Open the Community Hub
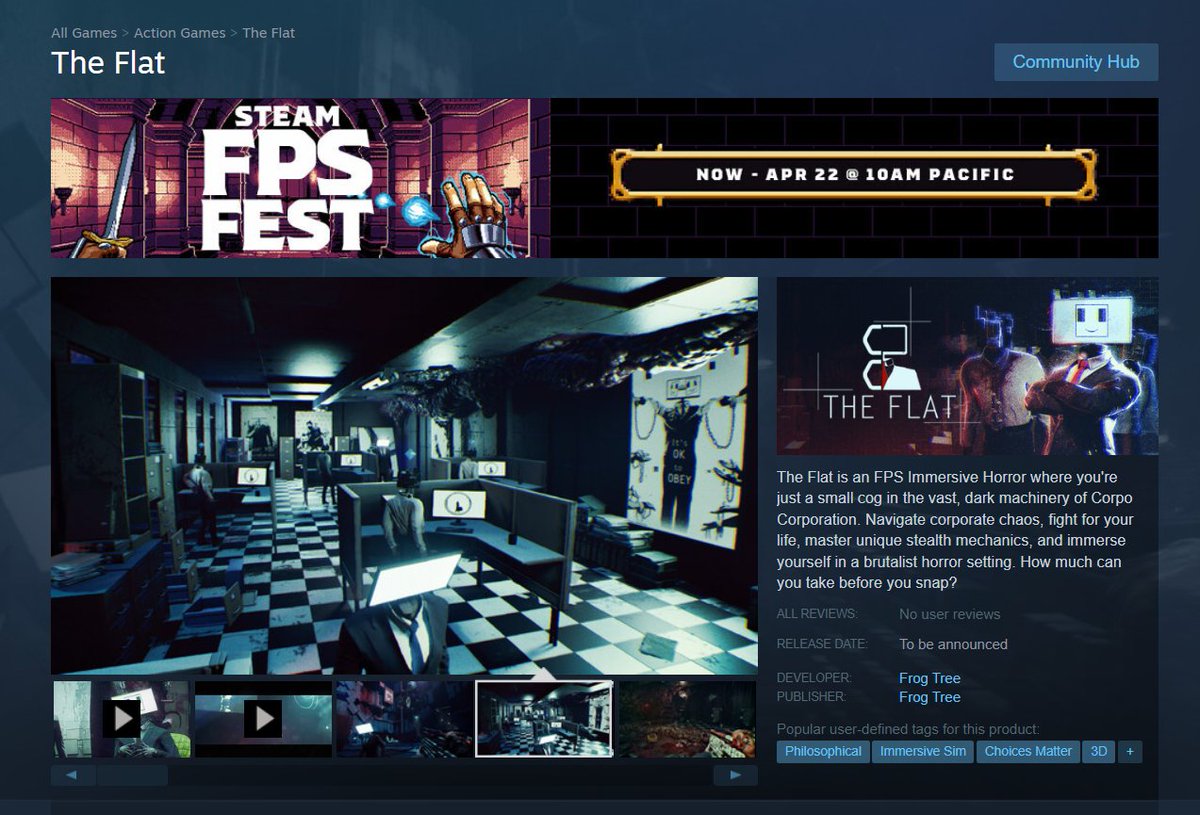Image resolution: width=1200 pixels, height=815 pixels. coord(1076,62)
